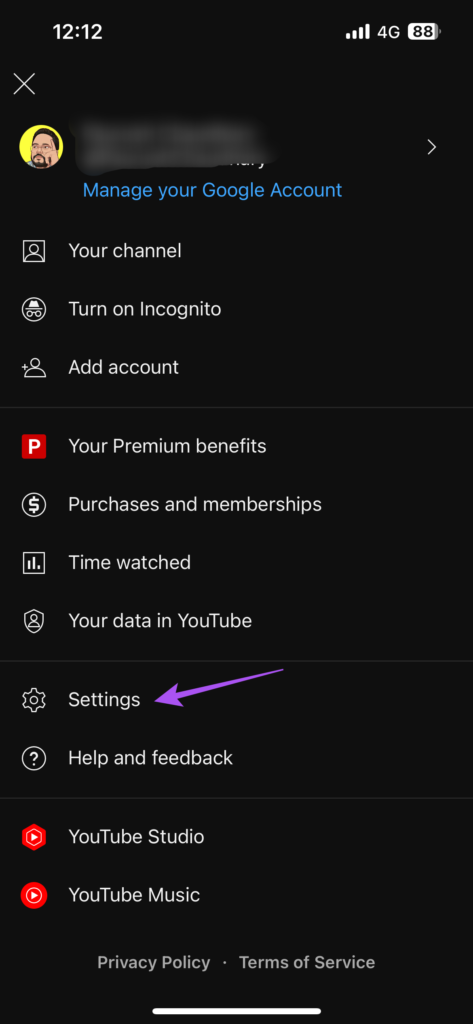
Task: Click the Incognito hat-and-glasses icon
Action: pos(34,309)
